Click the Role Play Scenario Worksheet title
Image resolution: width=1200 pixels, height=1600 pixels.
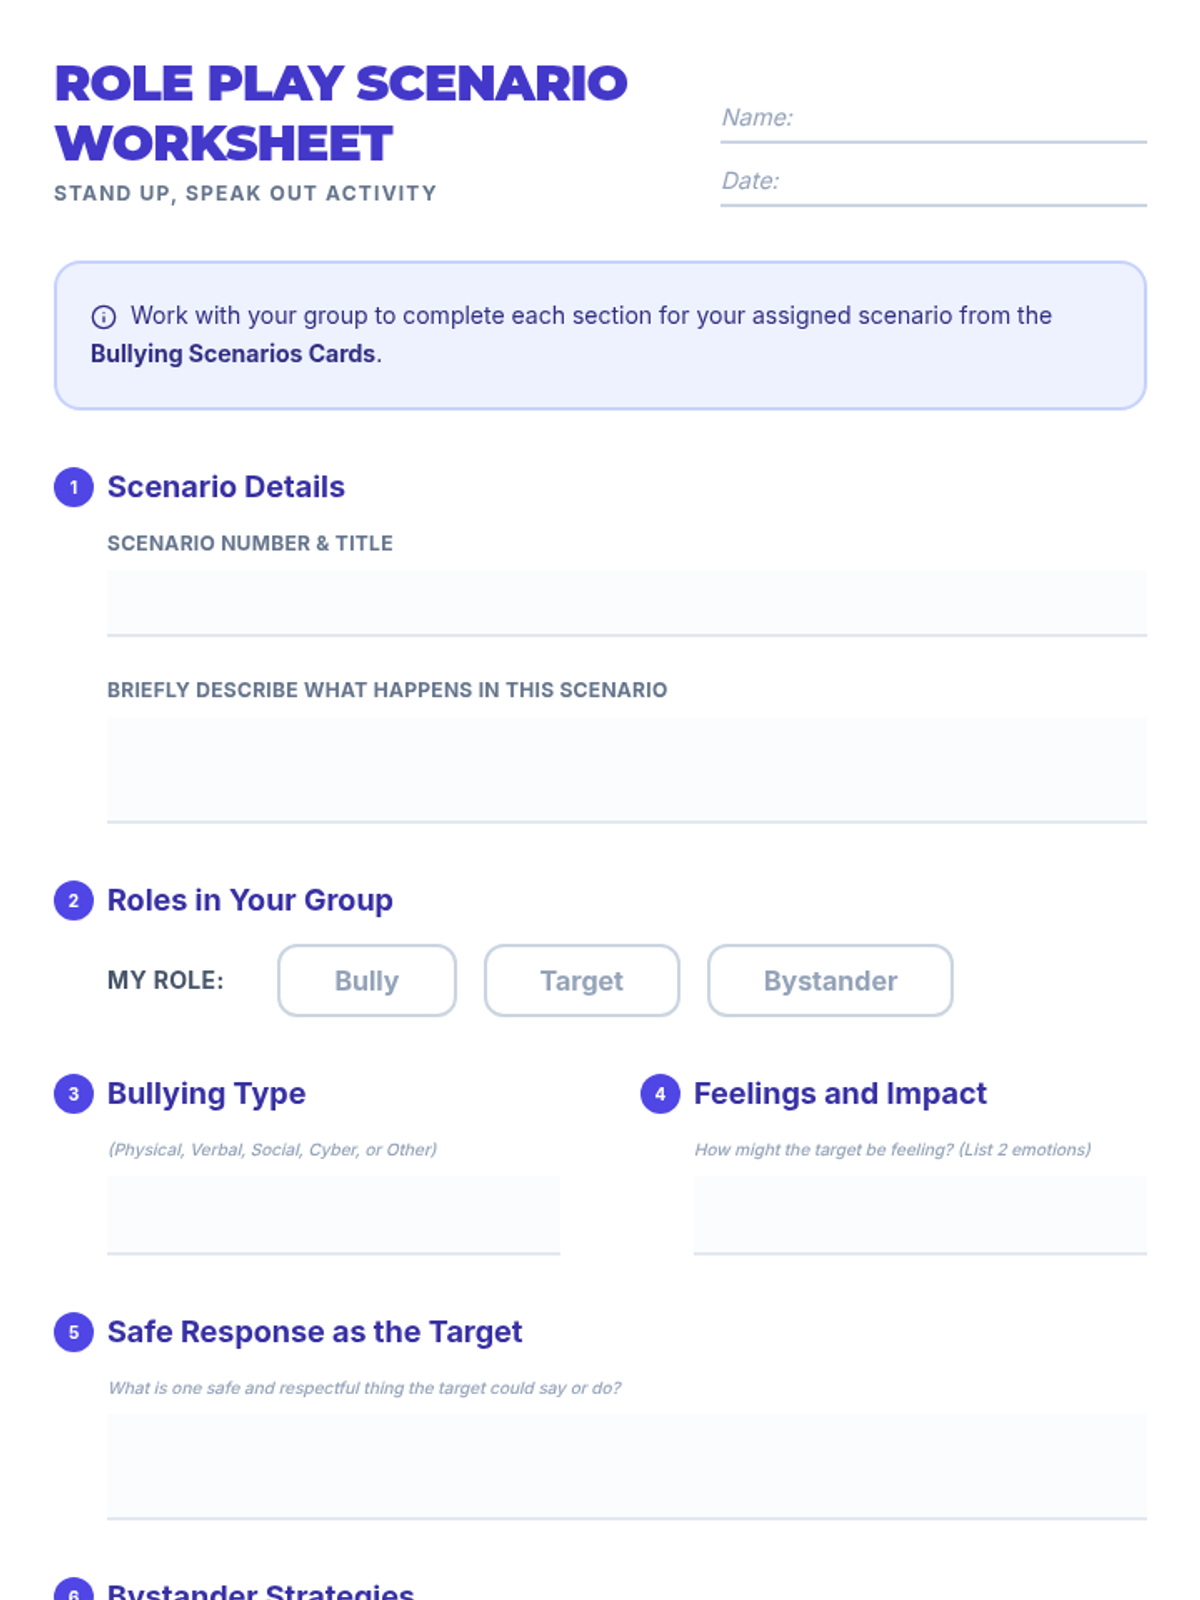point(341,113)
